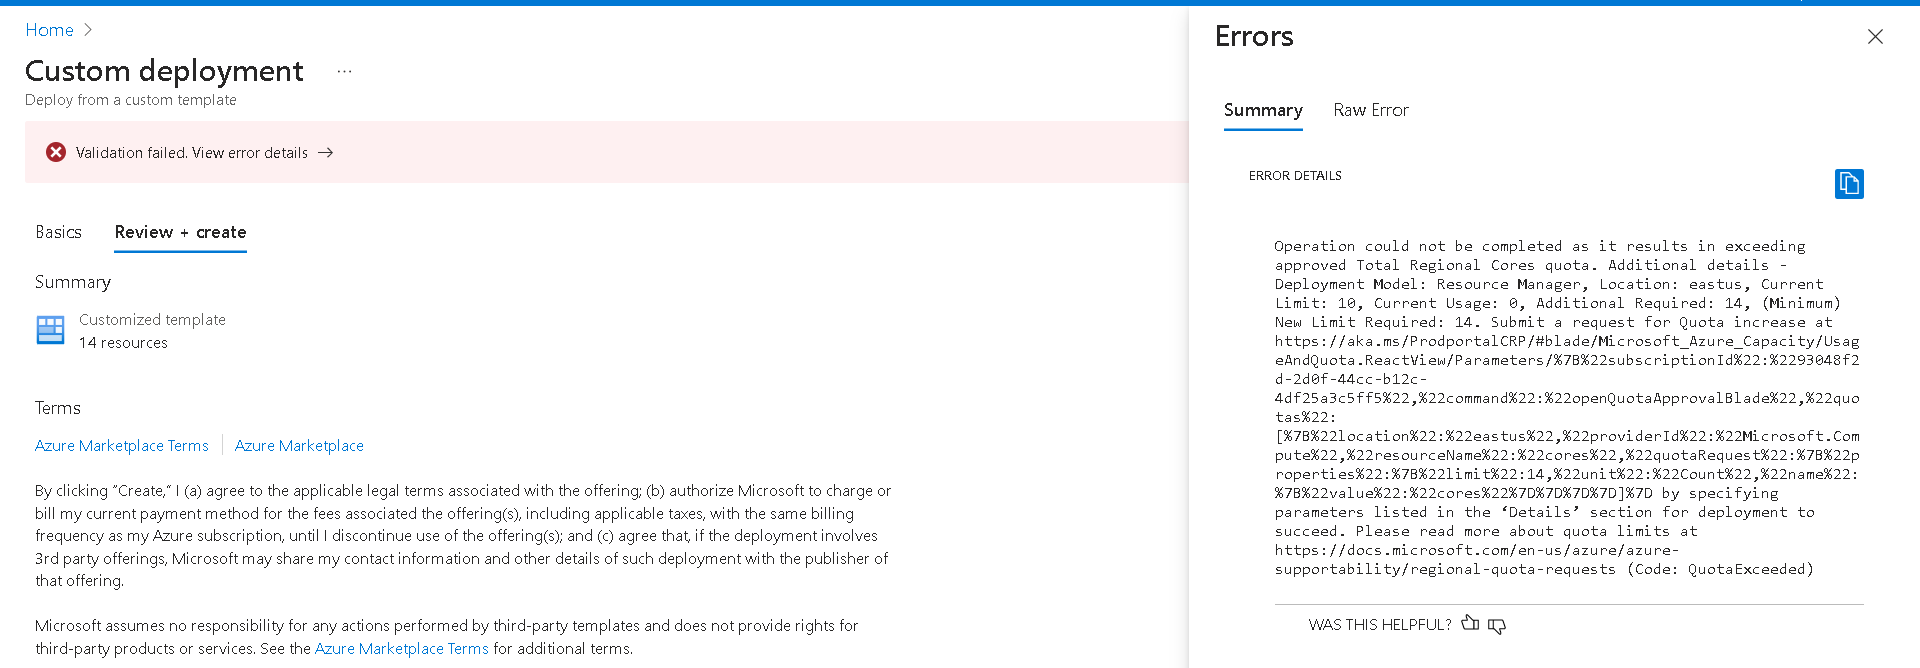
Task: Go to the Home breadcrumb link
Action: pos(49,30)
